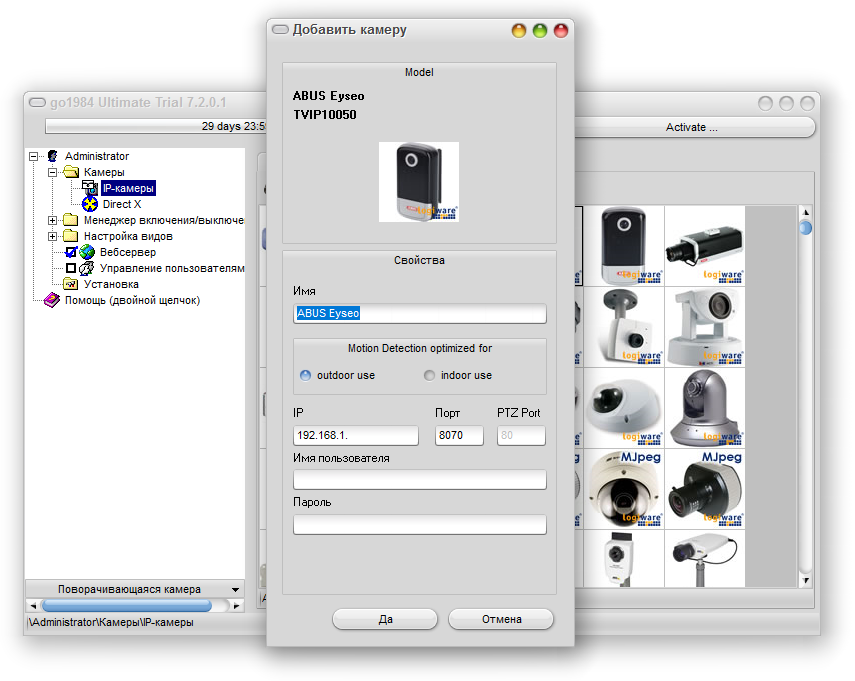The width and height of the screenshot is (855, 681).
Task: Choose the pole-mounted box camera thumbnail
Action: 705,559
